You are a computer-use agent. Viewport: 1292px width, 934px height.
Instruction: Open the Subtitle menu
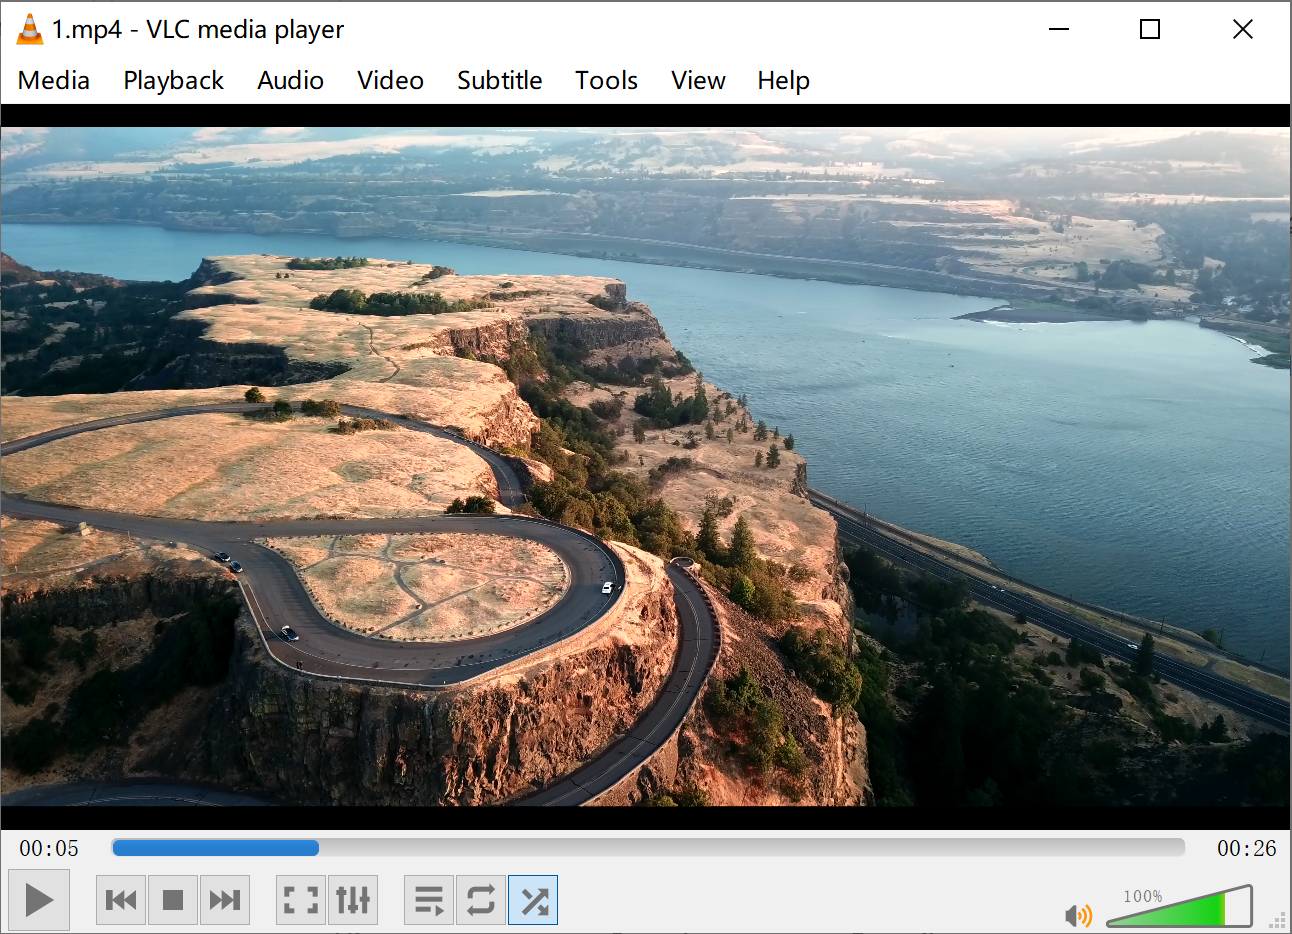499,80
